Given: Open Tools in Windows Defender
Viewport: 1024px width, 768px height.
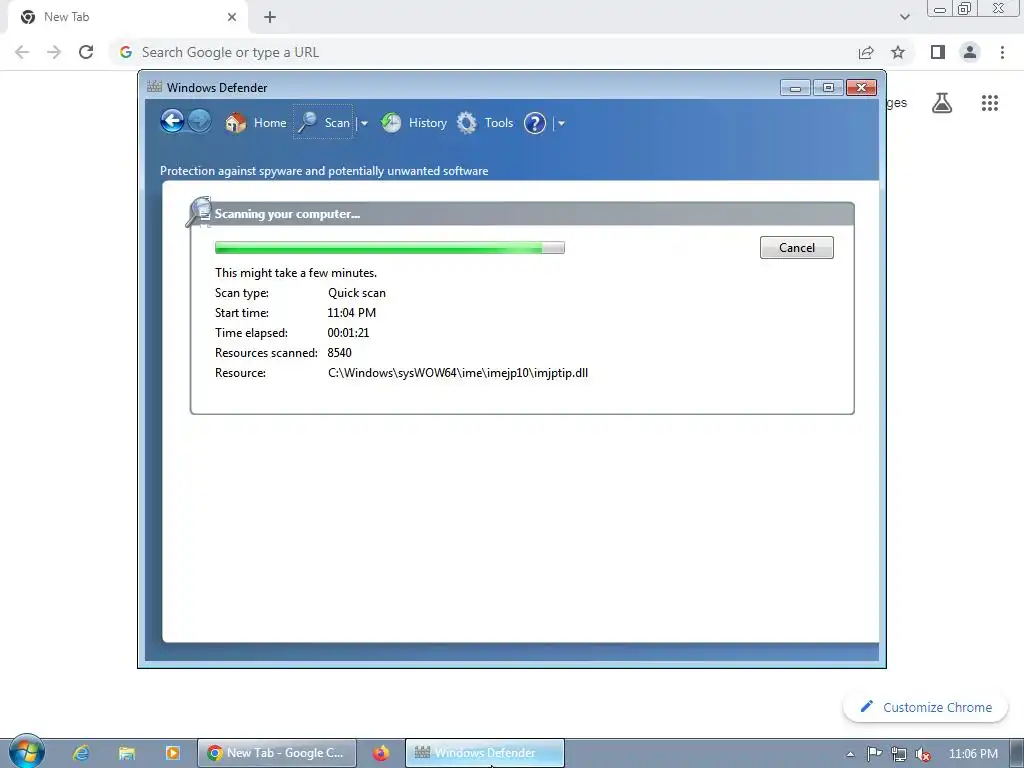Looking at the screenshot, I should [x=485, y=123].
